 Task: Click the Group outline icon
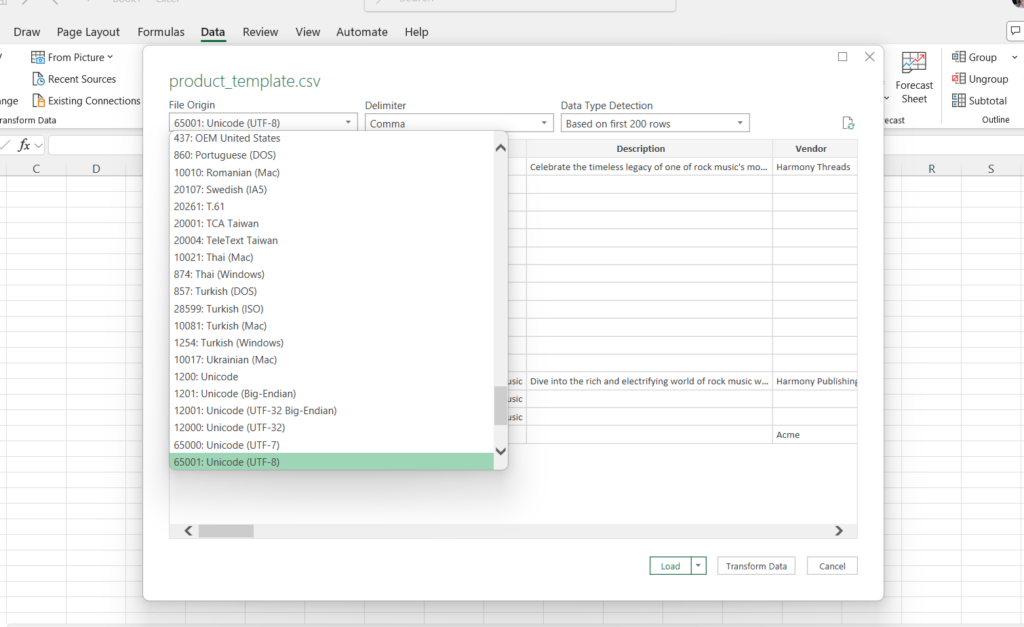click(x=958, y=57)
